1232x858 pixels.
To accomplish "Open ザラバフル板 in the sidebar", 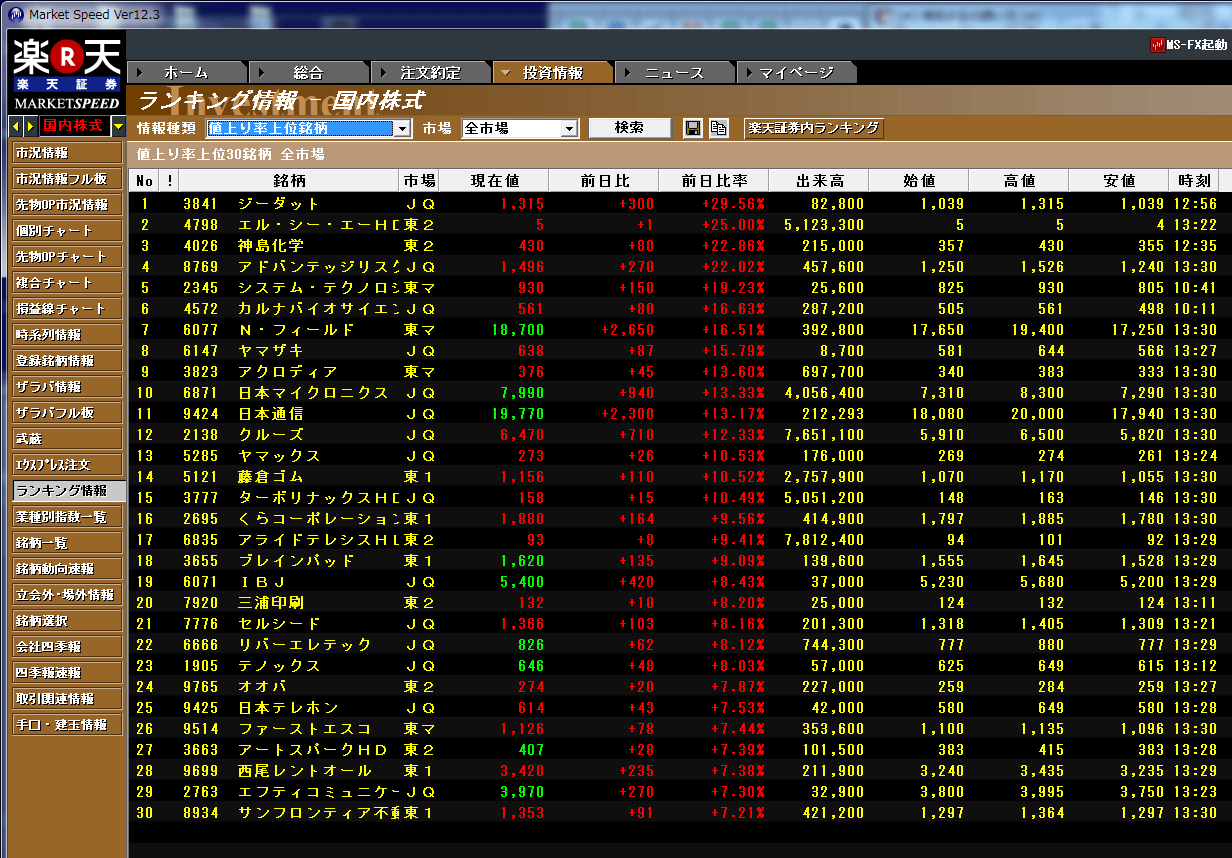I will pos(68,413).
